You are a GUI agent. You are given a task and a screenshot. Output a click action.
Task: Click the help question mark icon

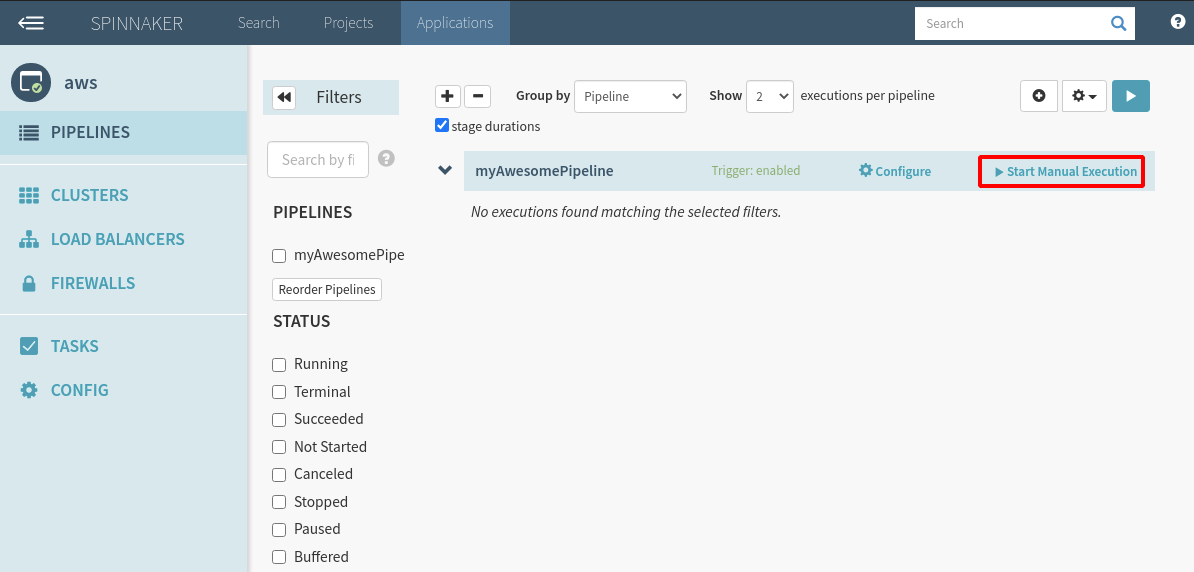tap(1178, 22)
